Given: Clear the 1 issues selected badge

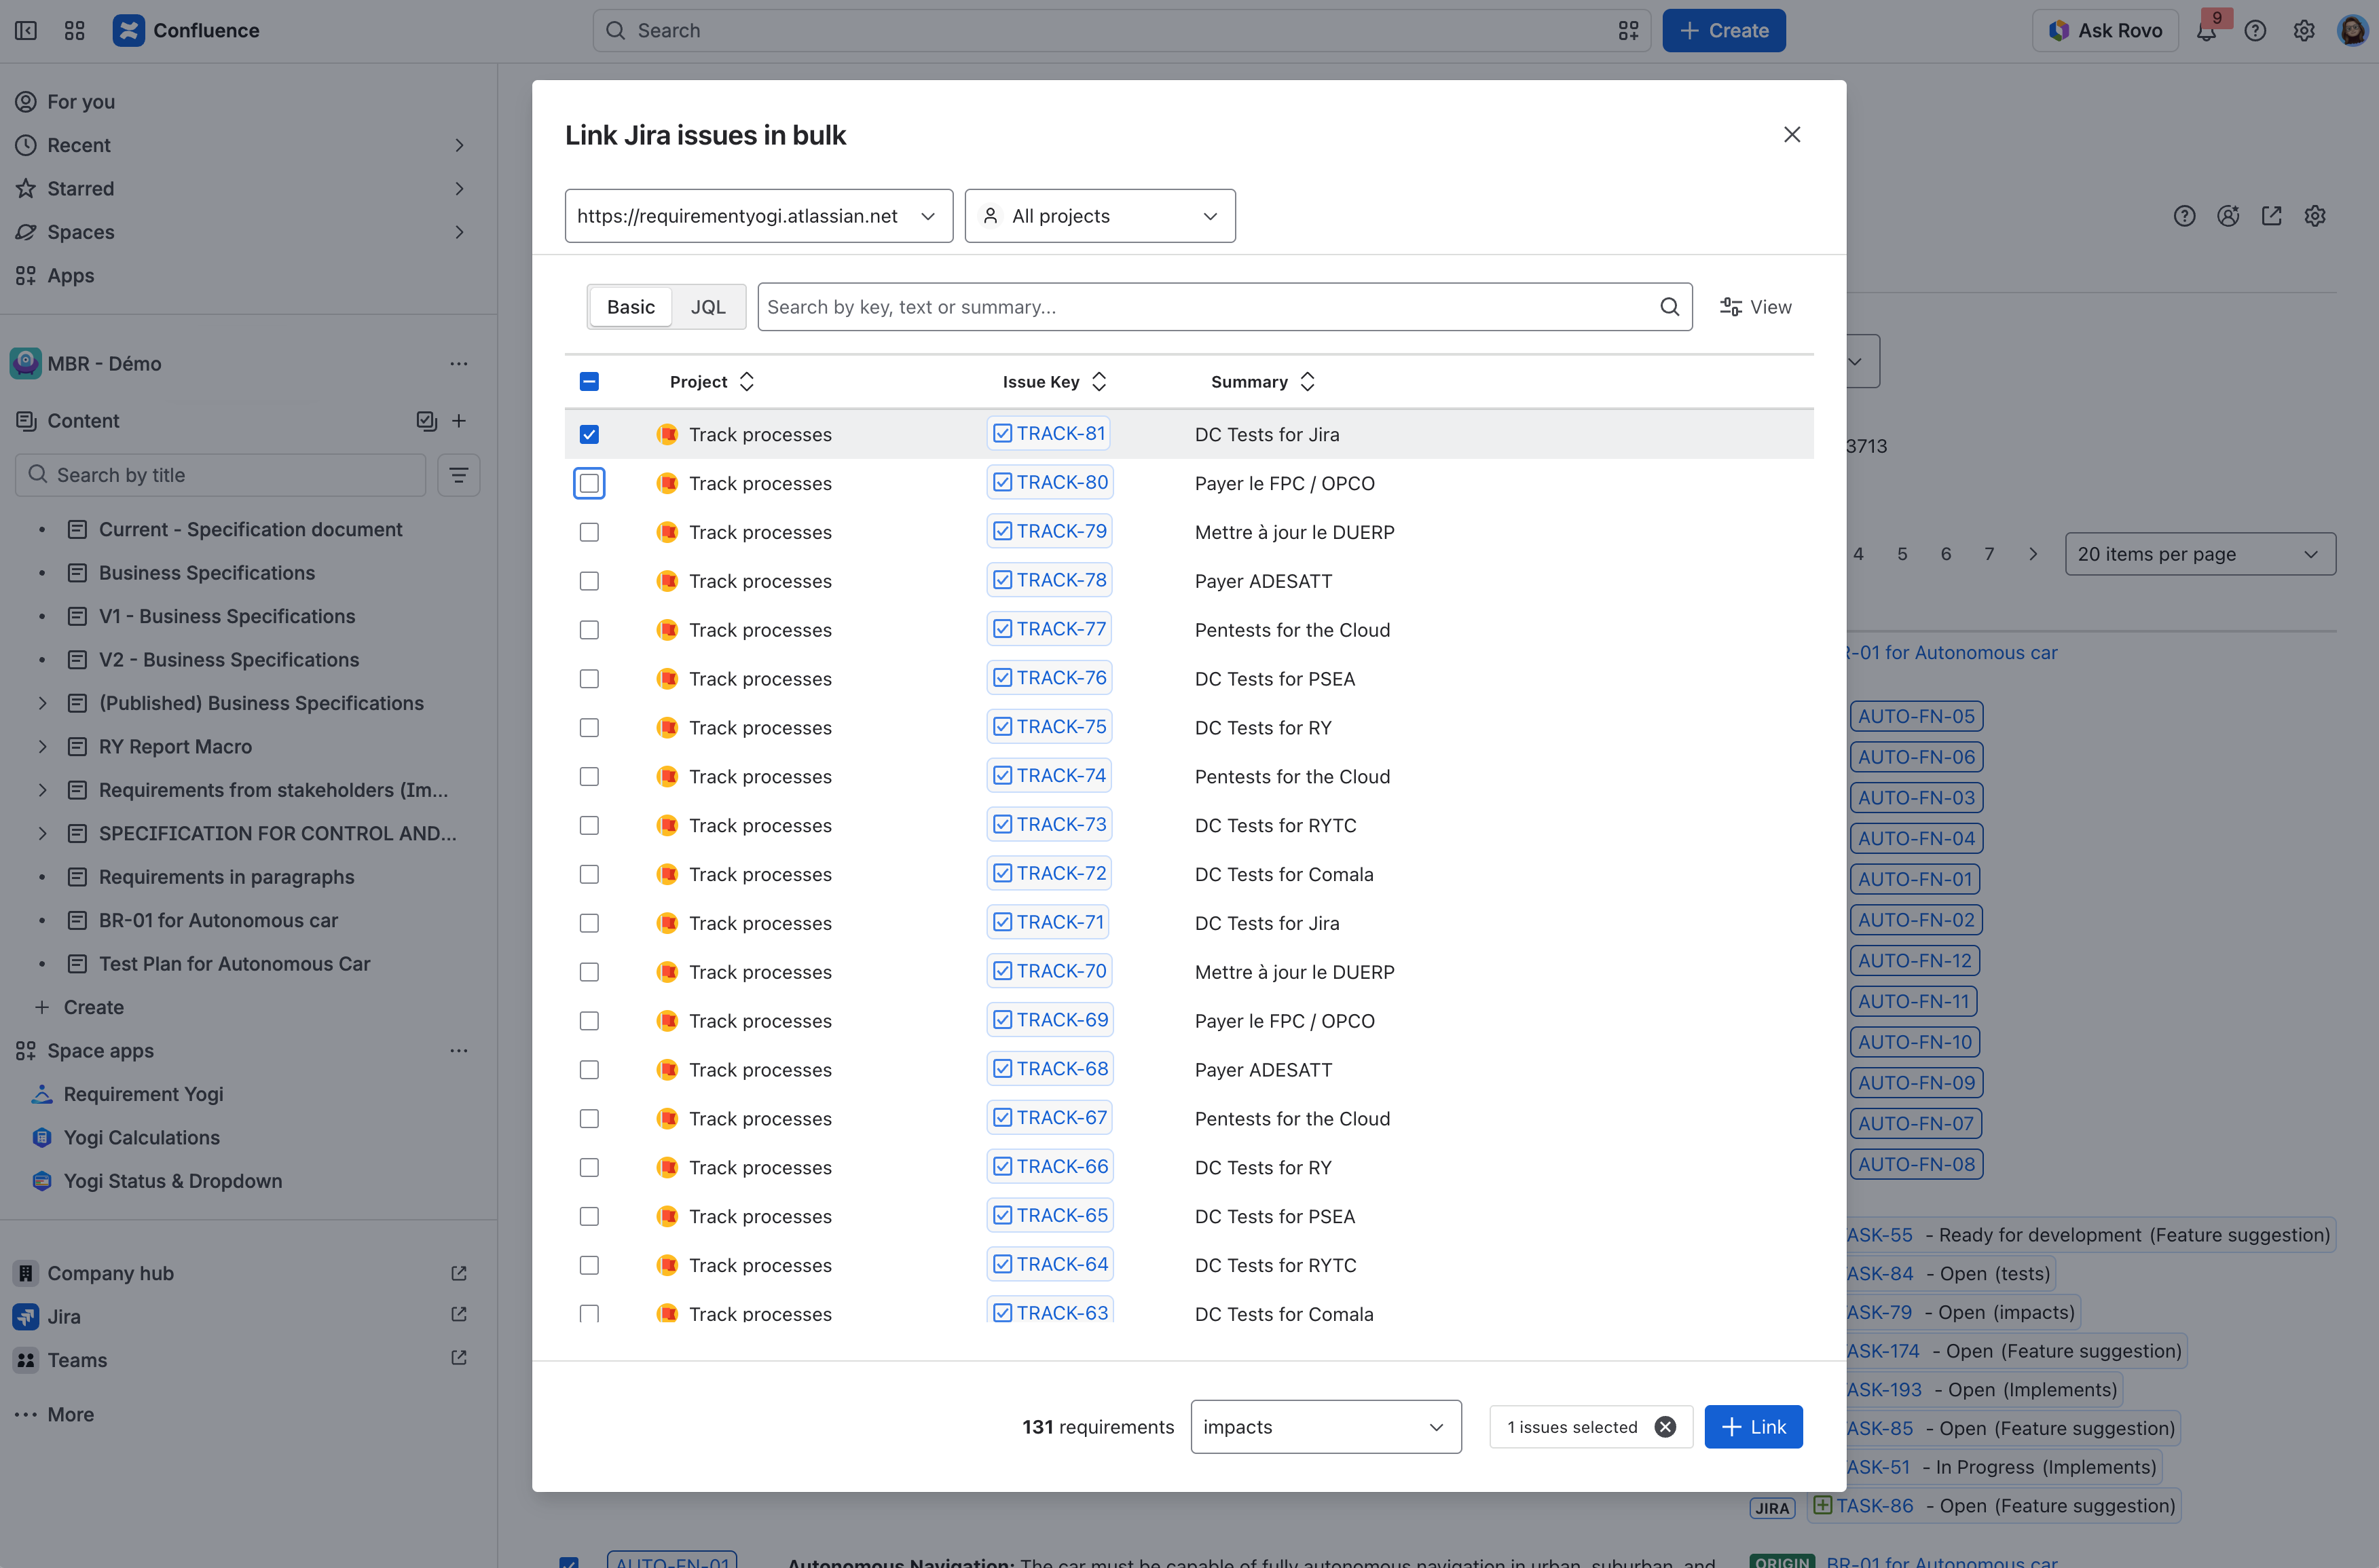Looking at the screenshot, I should tap(1665, 1427).
